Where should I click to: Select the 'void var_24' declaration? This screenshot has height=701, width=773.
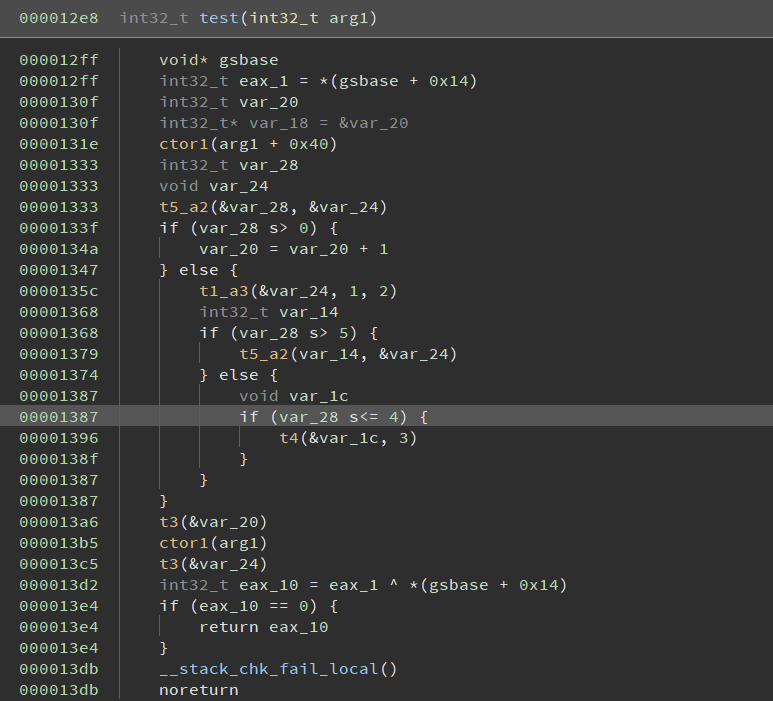(x=213, y=186)
